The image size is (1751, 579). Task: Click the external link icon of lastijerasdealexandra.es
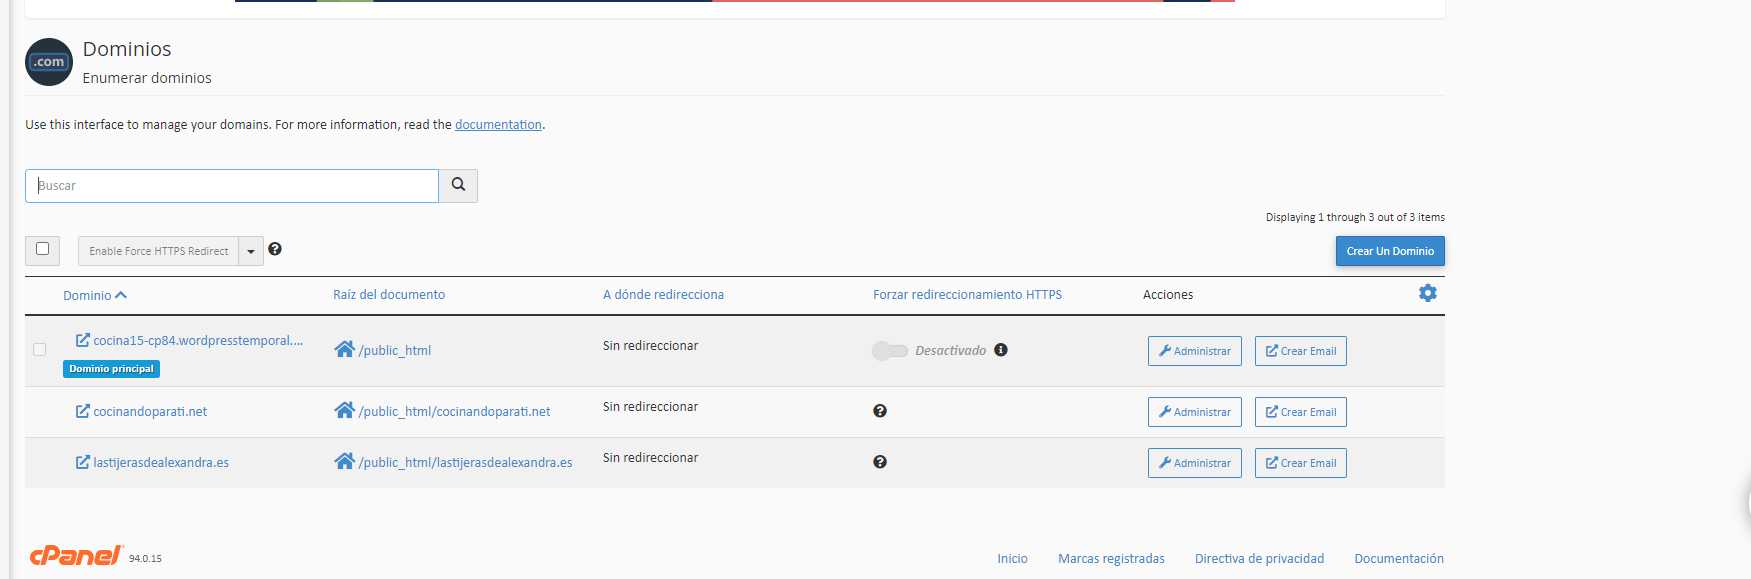click(83, 462)
